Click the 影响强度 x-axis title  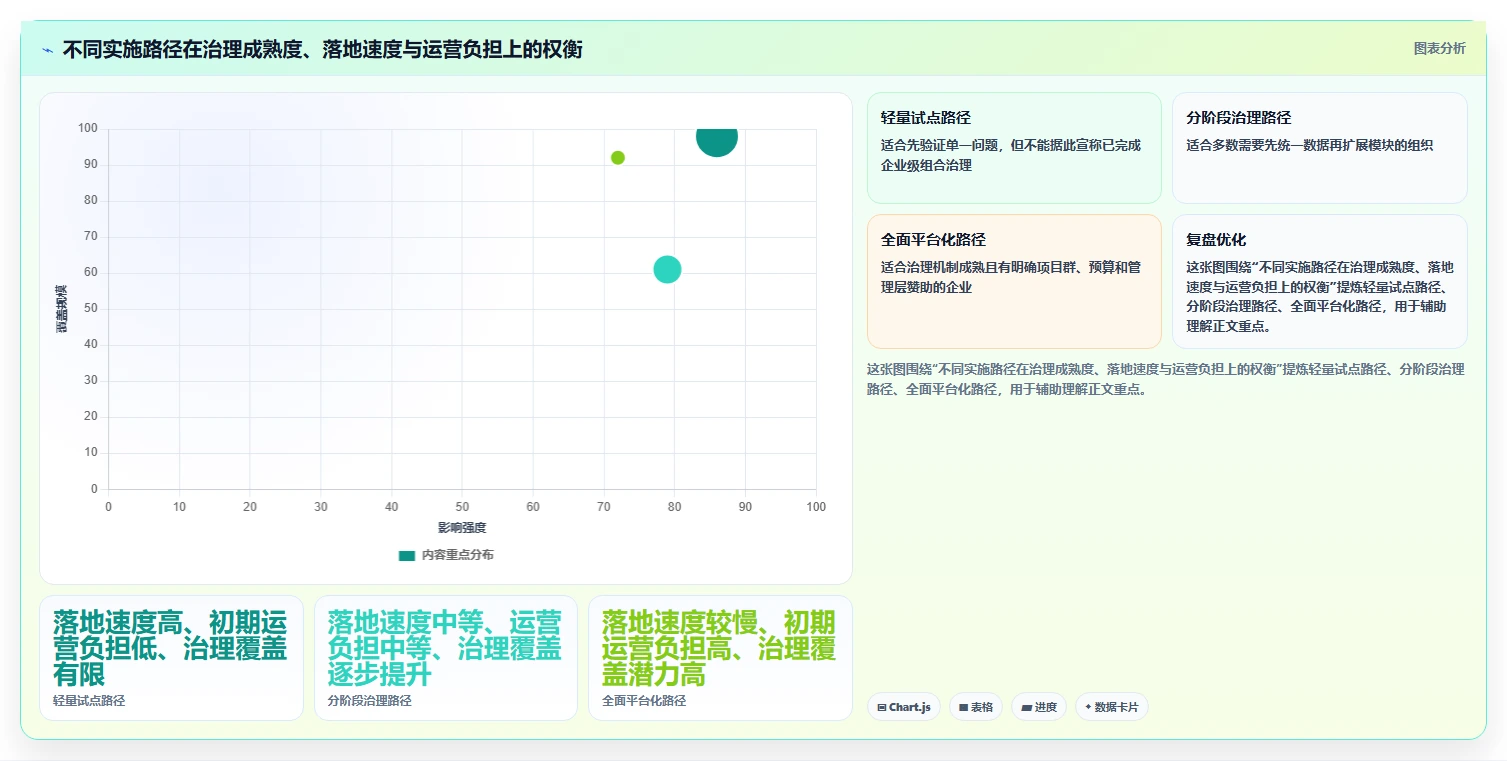point(462,528)
